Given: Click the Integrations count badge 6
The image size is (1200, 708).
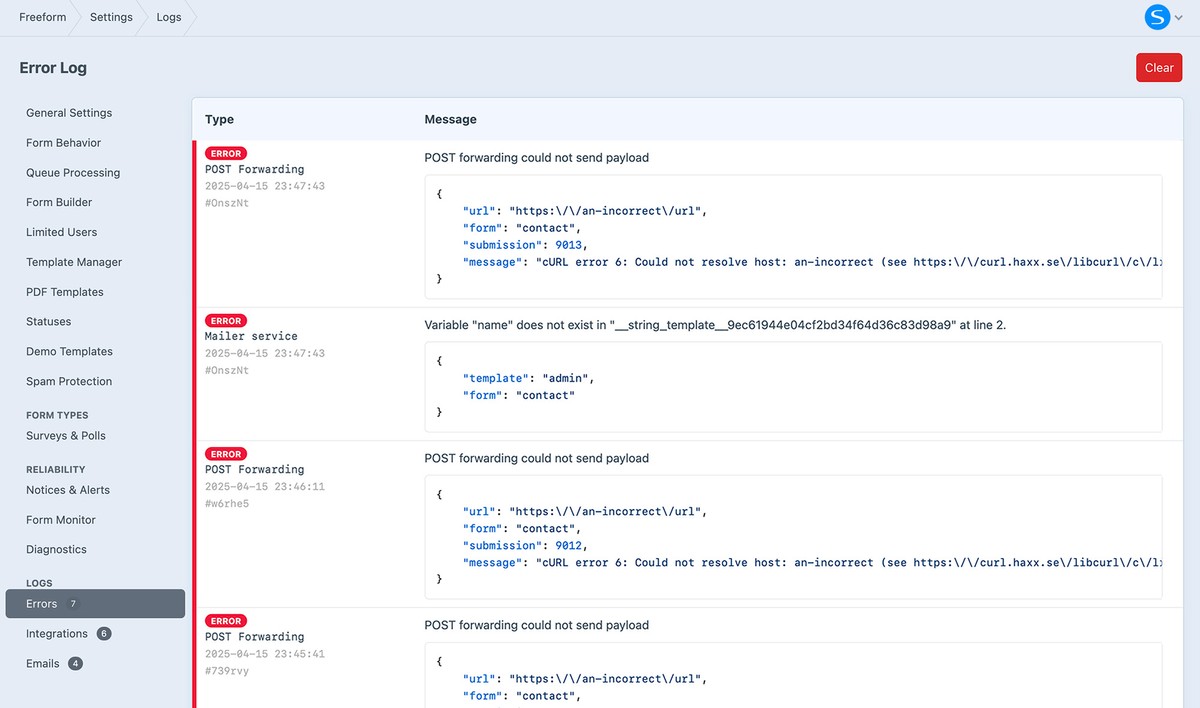Looking at the screenshot, I should 104,634.
